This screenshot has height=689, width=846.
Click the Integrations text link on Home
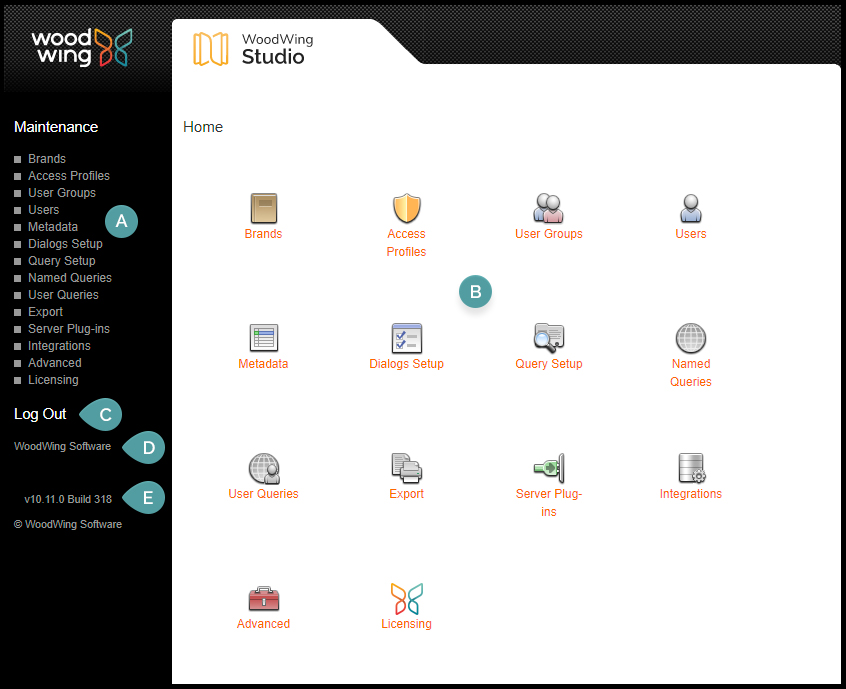(691, 494)
